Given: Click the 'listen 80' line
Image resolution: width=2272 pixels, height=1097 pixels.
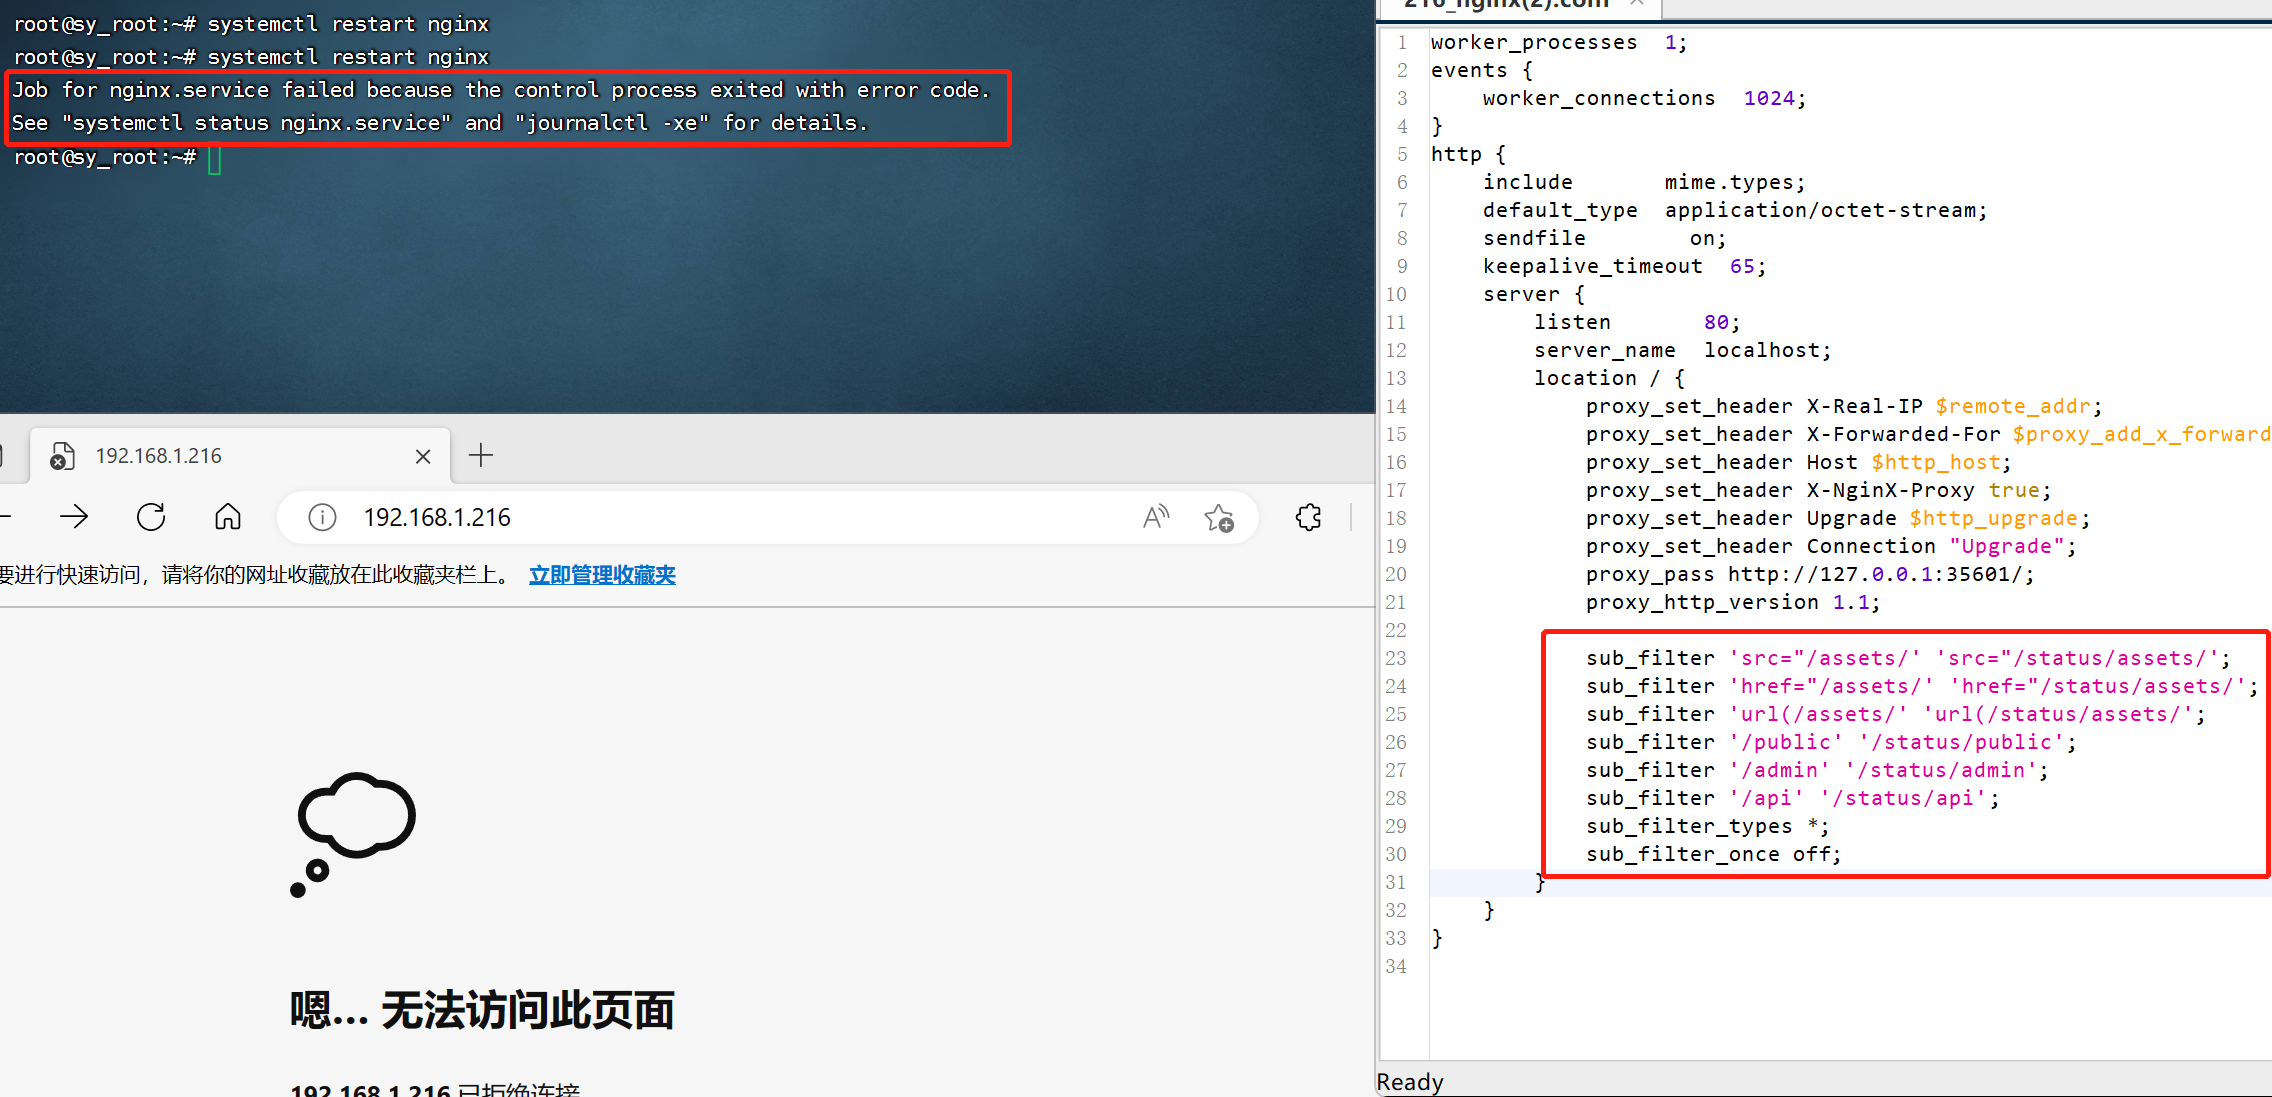Looking at the screenshot, I should tap(1637, 322).
